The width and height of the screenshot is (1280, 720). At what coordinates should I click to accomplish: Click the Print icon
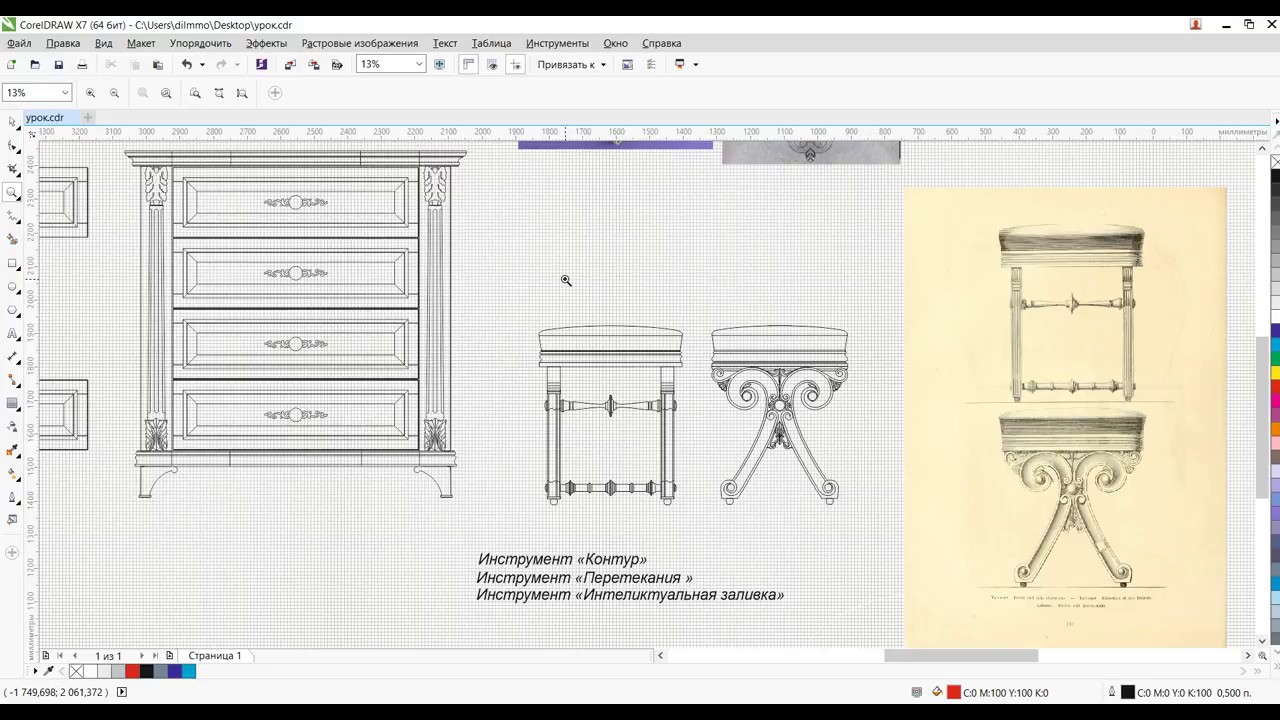(x=82, y=64)
